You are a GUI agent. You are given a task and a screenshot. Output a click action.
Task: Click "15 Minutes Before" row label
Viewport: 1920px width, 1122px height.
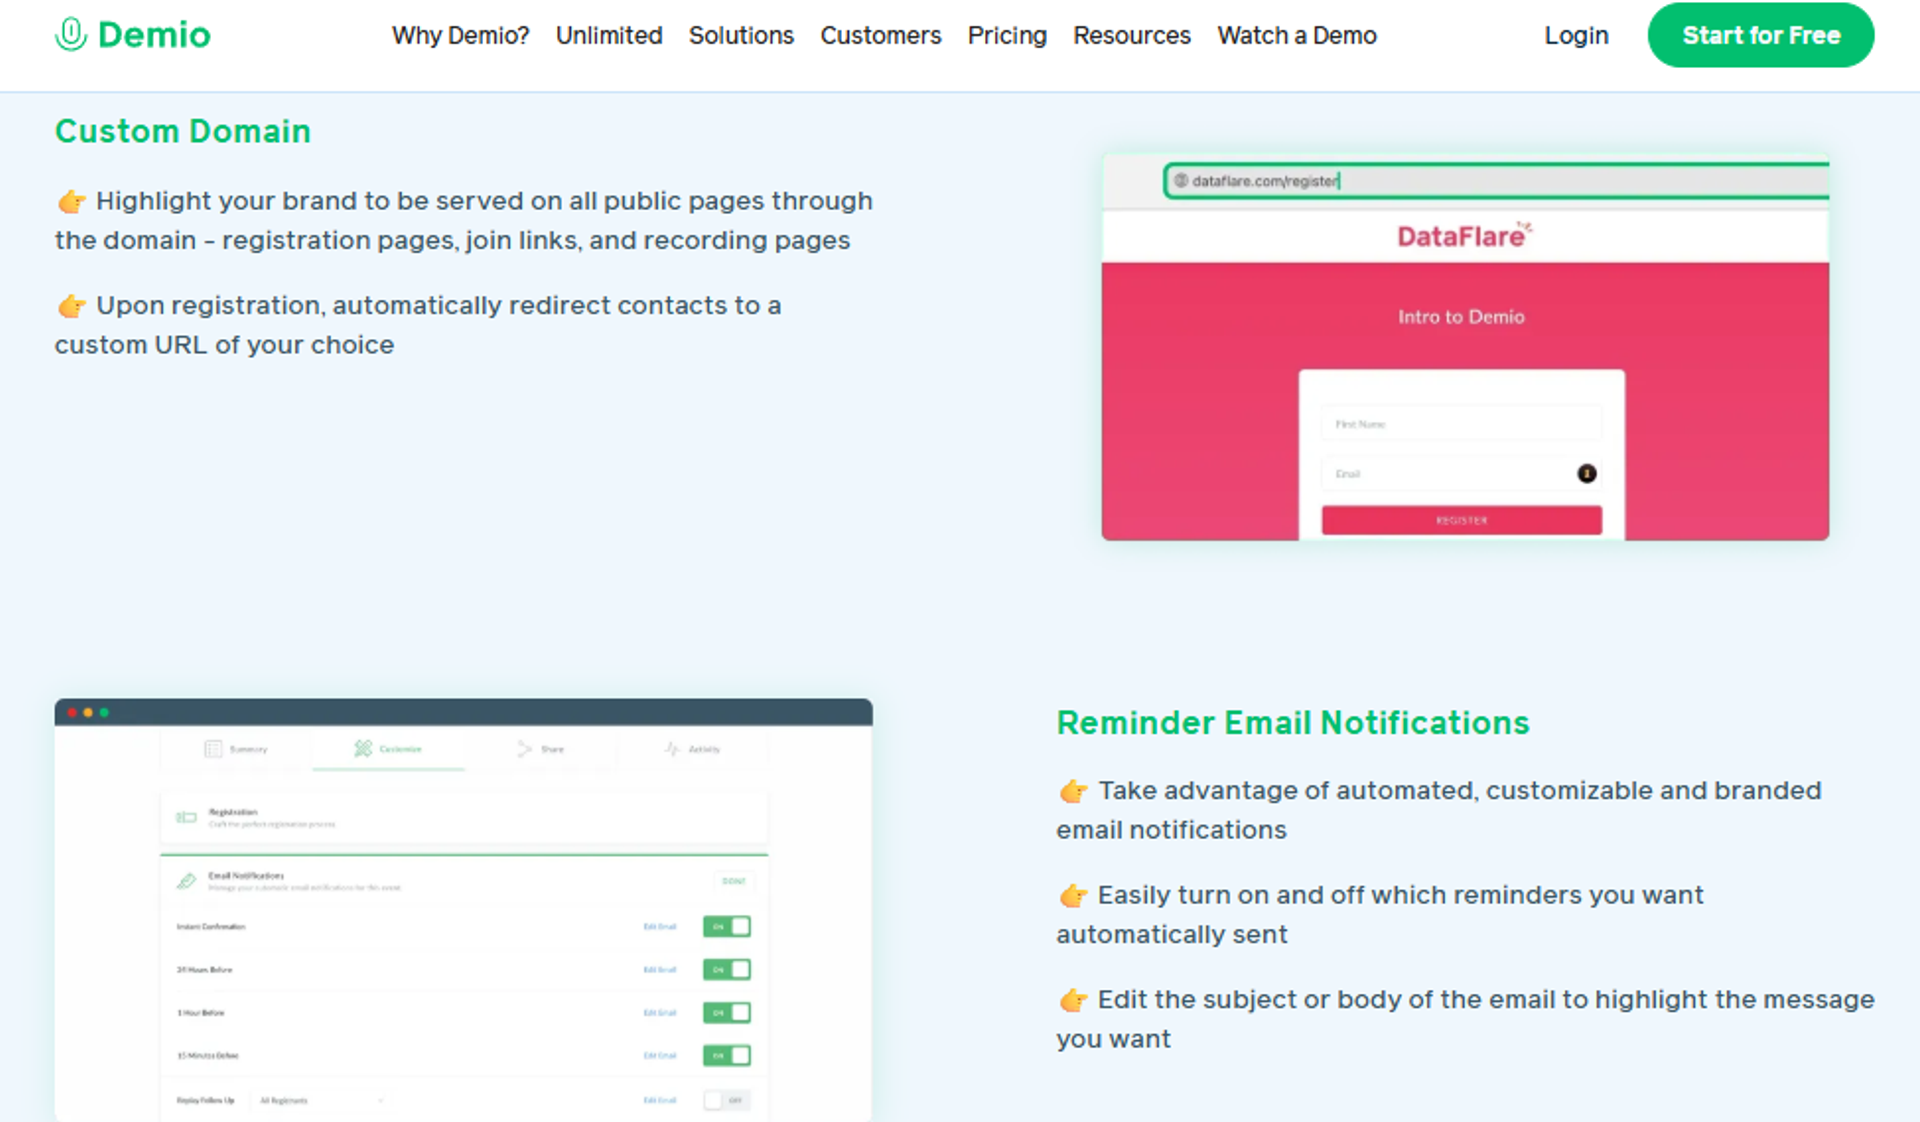click(x=208, y=1056)
